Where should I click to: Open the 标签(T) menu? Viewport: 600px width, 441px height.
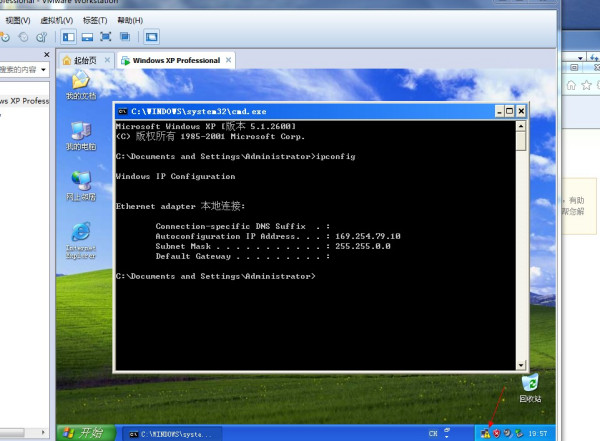point(95,20)
